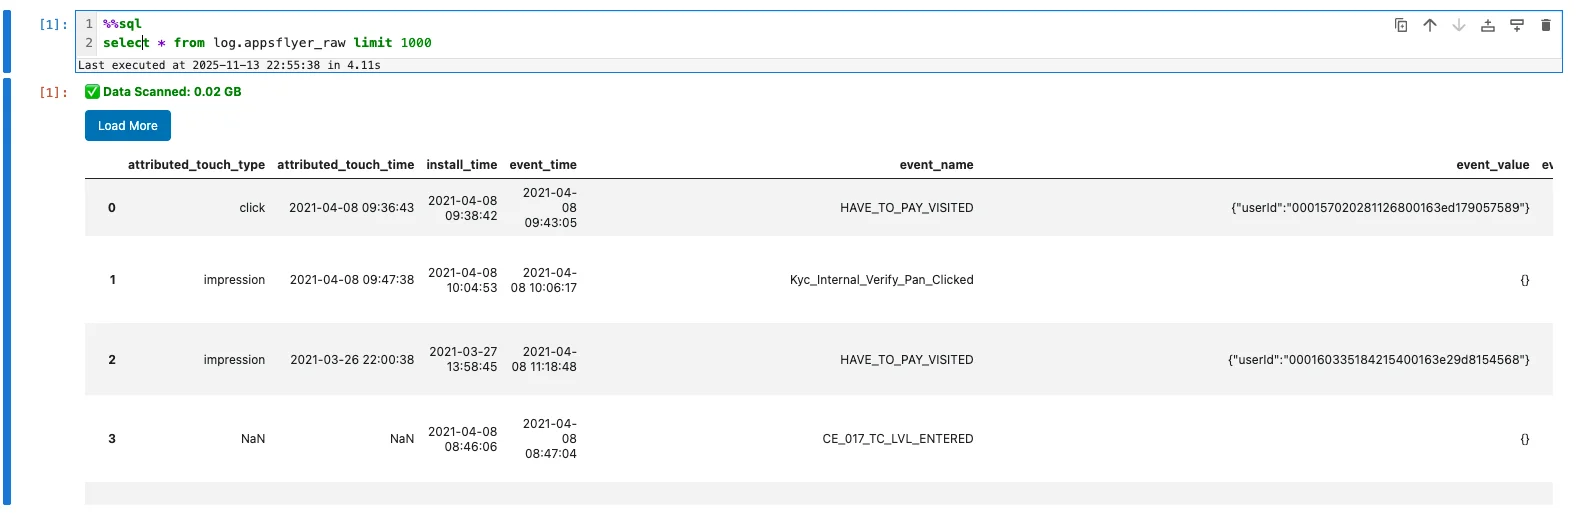Viewport: 1576px width, 528px height.
Task: Click the event_name column header
Action: pos(936,165)
